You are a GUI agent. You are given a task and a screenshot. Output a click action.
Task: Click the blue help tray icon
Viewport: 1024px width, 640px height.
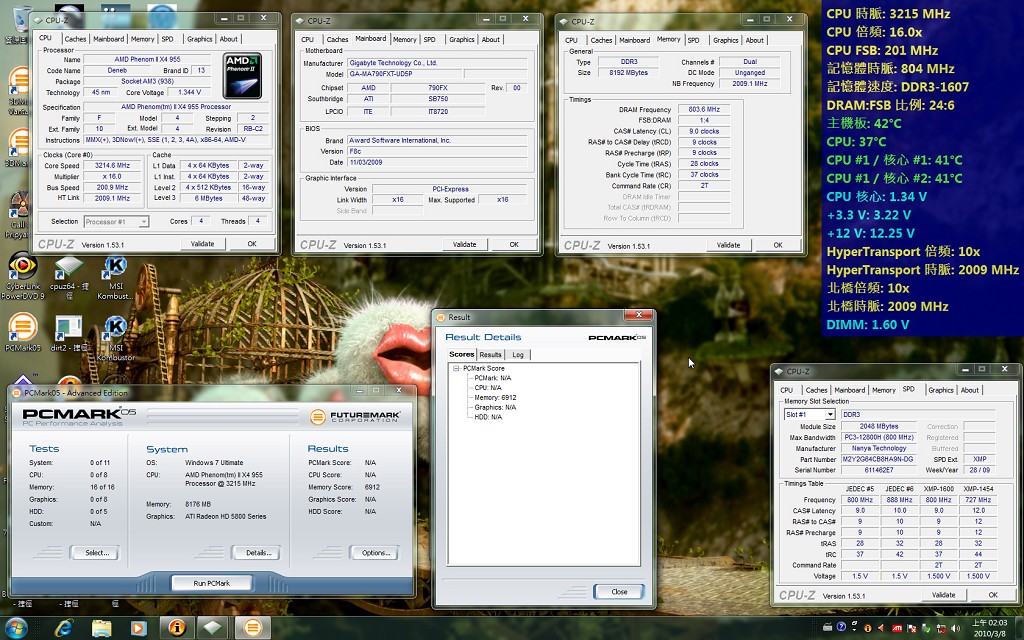pos(842,628)
